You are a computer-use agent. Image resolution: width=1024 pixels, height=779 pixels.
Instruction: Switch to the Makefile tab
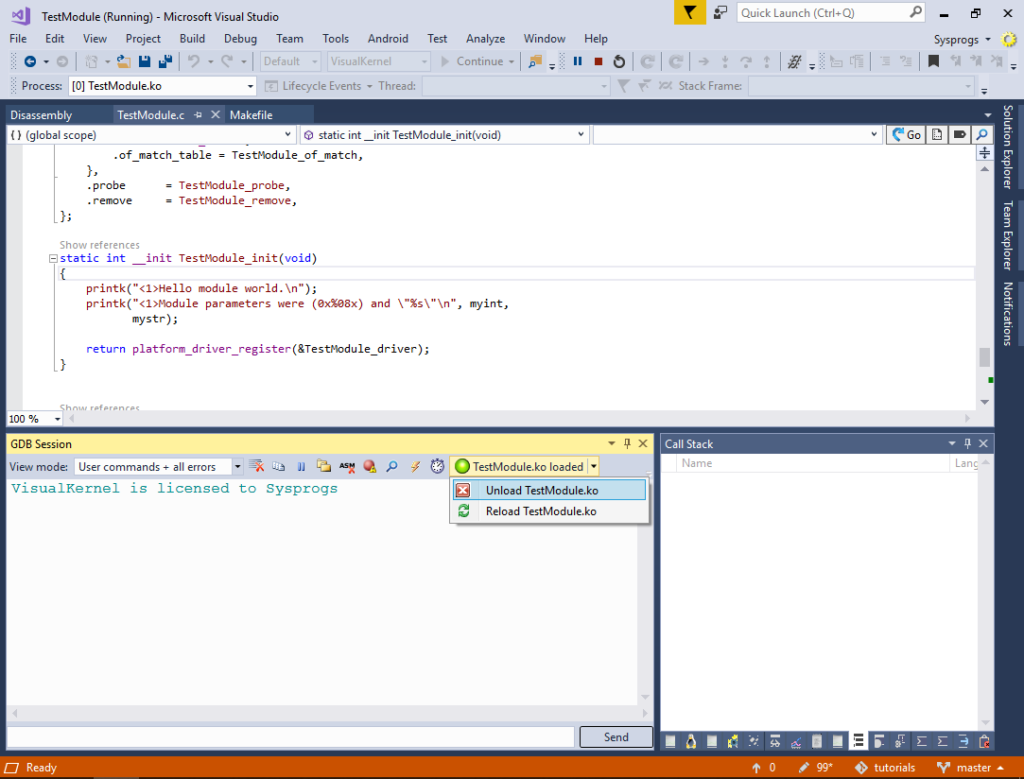tap(252, 114)
